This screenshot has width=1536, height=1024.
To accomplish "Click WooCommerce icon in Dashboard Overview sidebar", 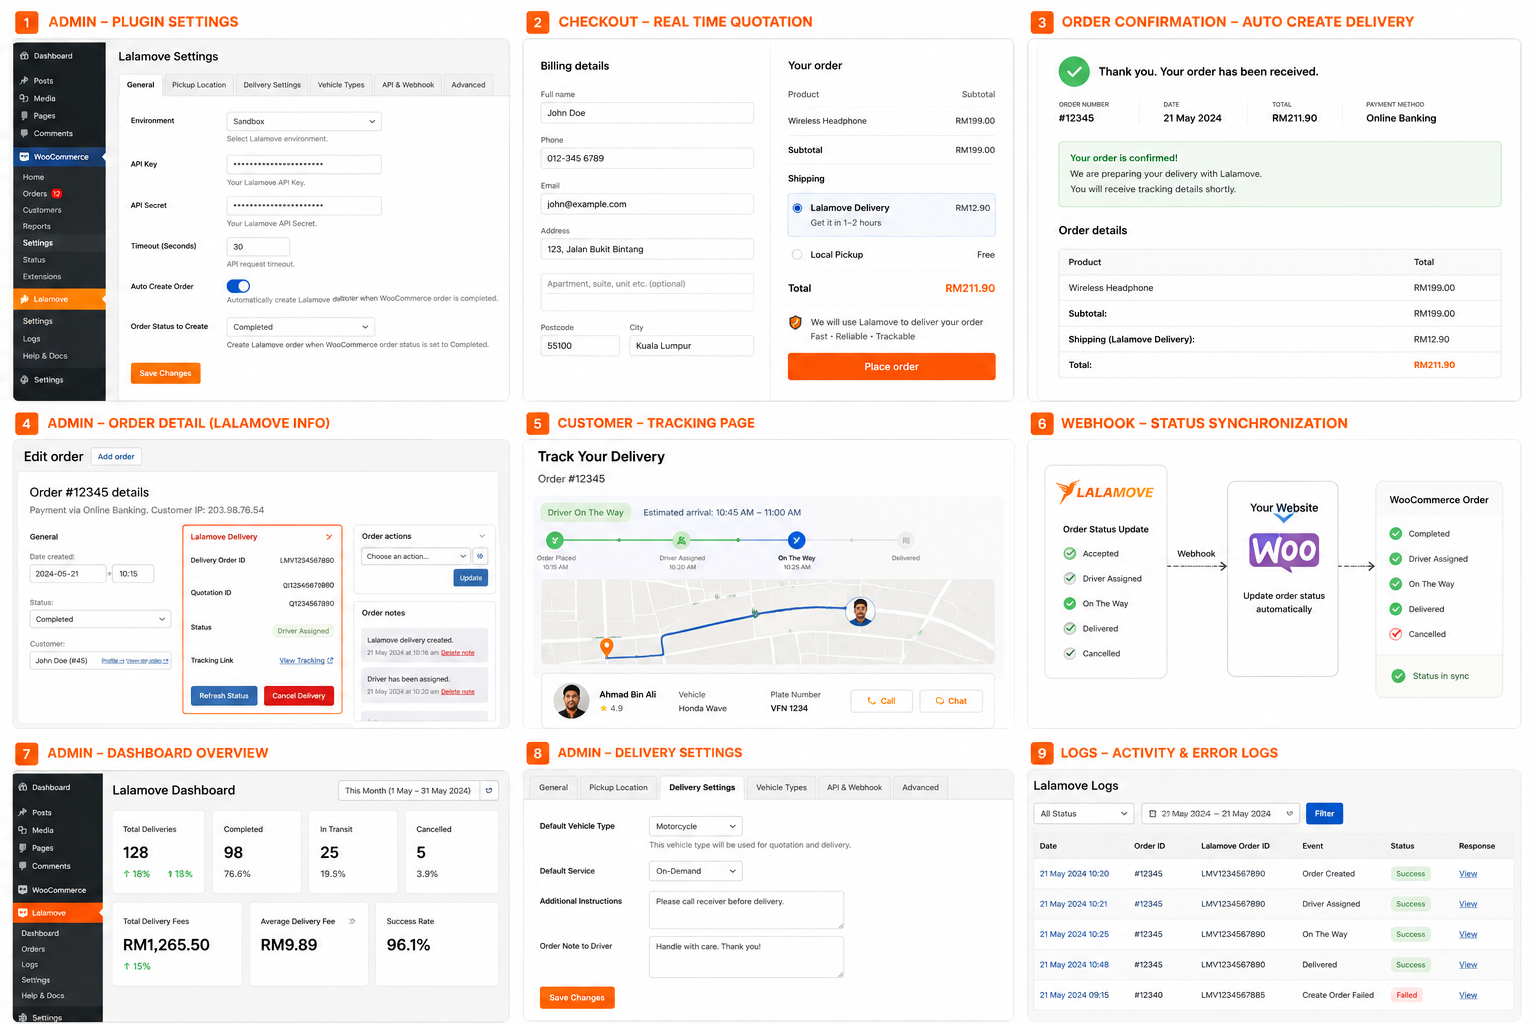I will point(22,890).
